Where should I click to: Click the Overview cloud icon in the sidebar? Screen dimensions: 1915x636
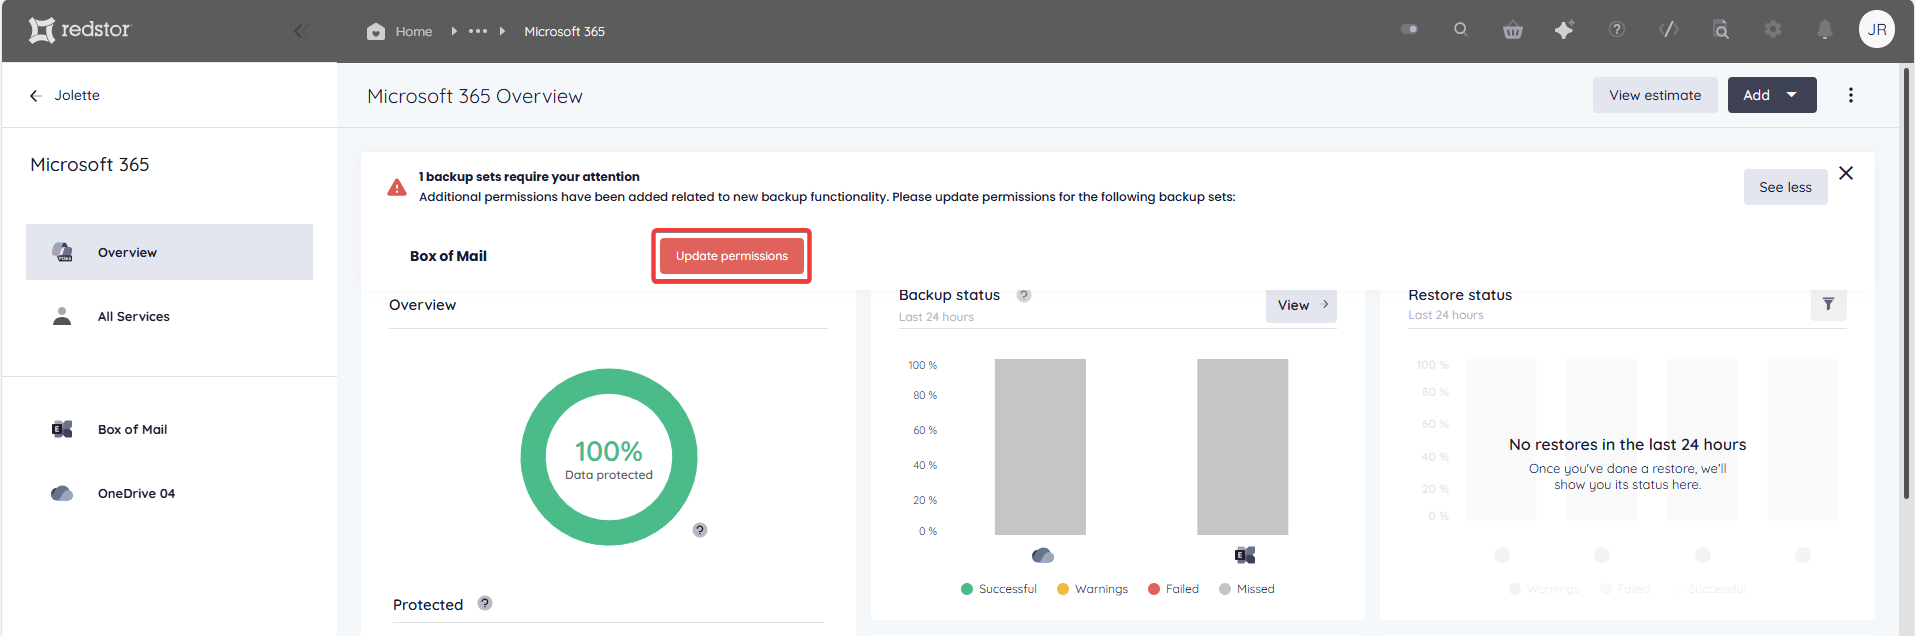pyautogui.click(x=62, y=252)
